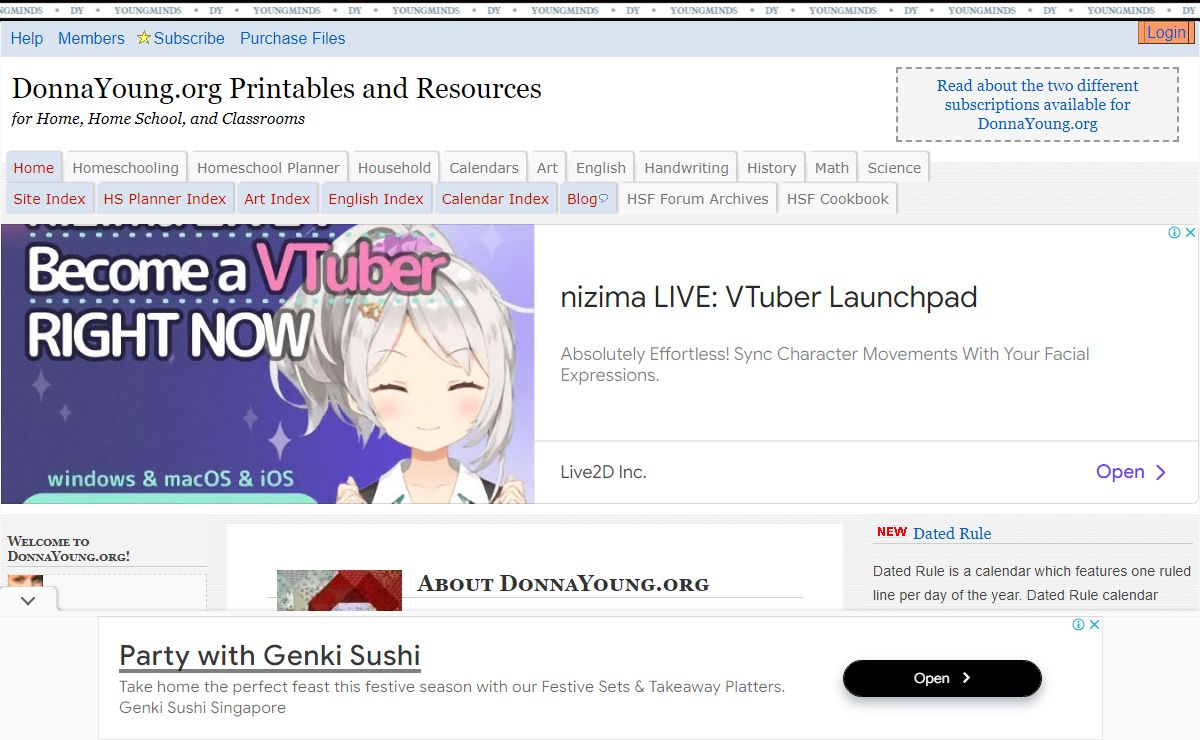Select the Handwriting tab

click(x=687, y=168)
